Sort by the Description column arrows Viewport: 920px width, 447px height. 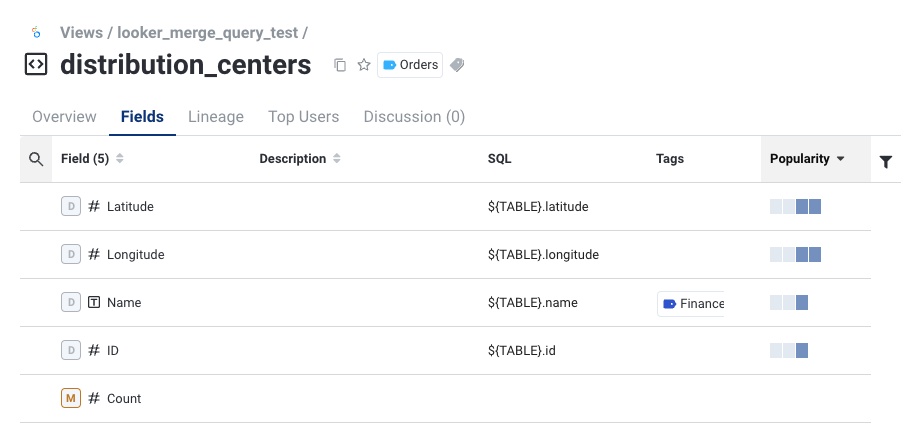(x=337, y=159)
